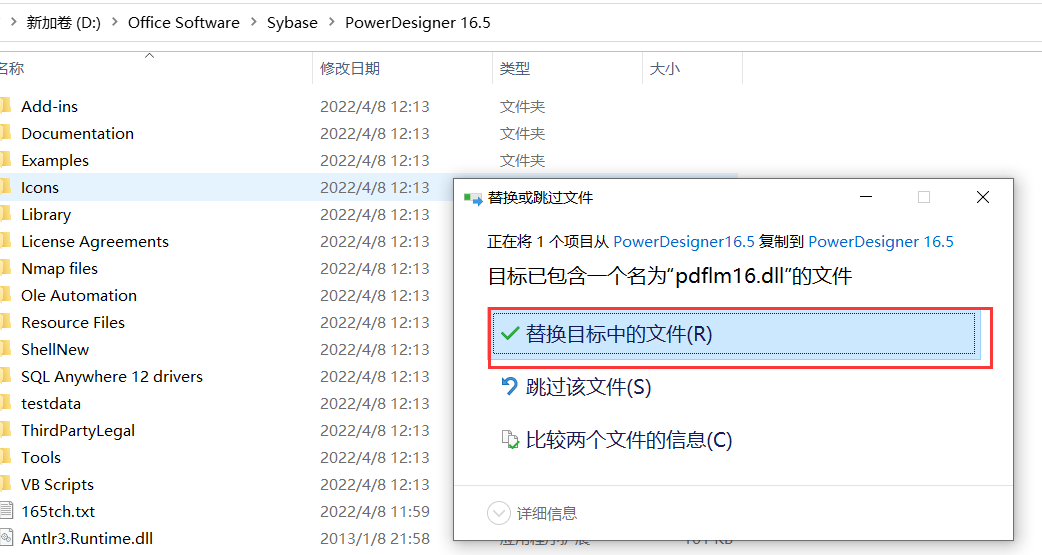Click green checkmark icon for replace
This screenshot has width=1042, height=555.
point(510,334)
